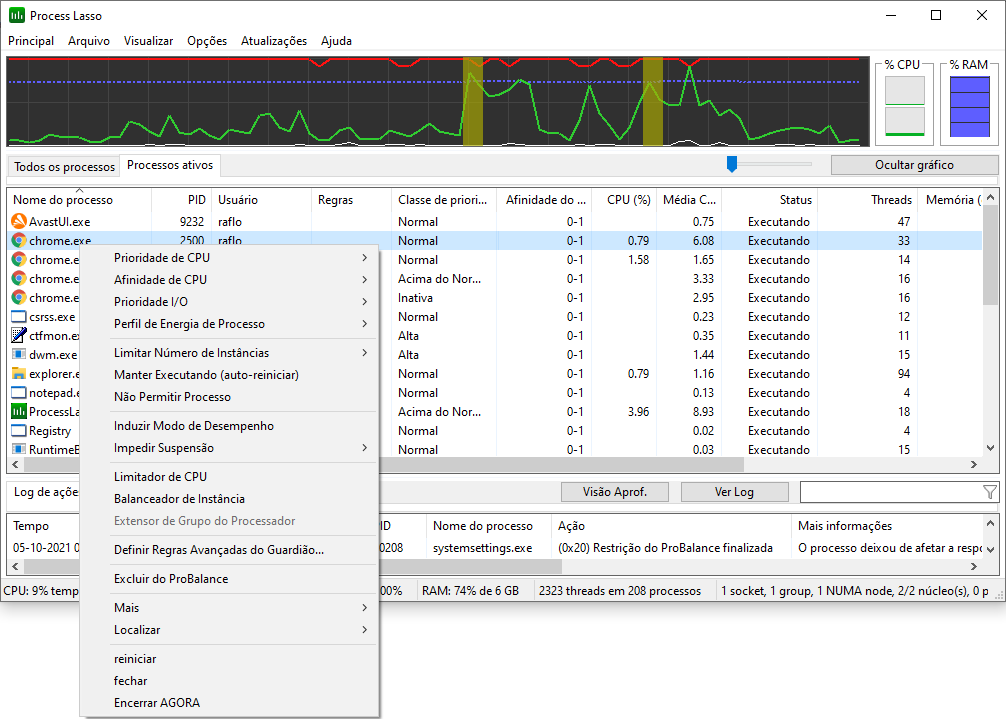
Task: Click the Process Lasso title bar icon
Action: coord(17,15)
